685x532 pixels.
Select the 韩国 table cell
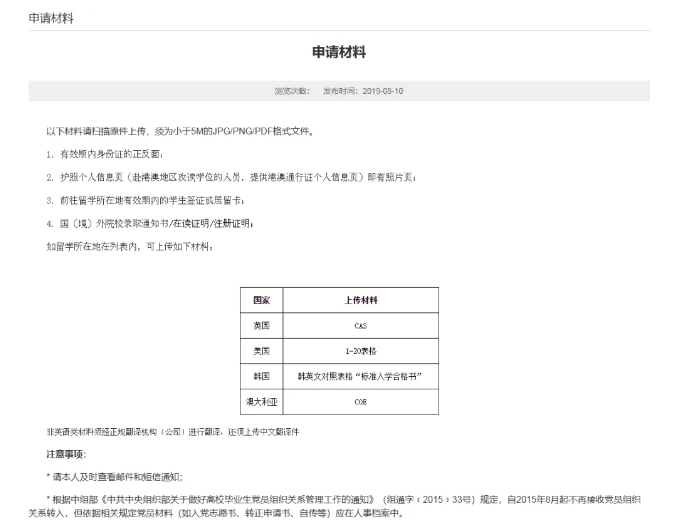coord(262,375)
